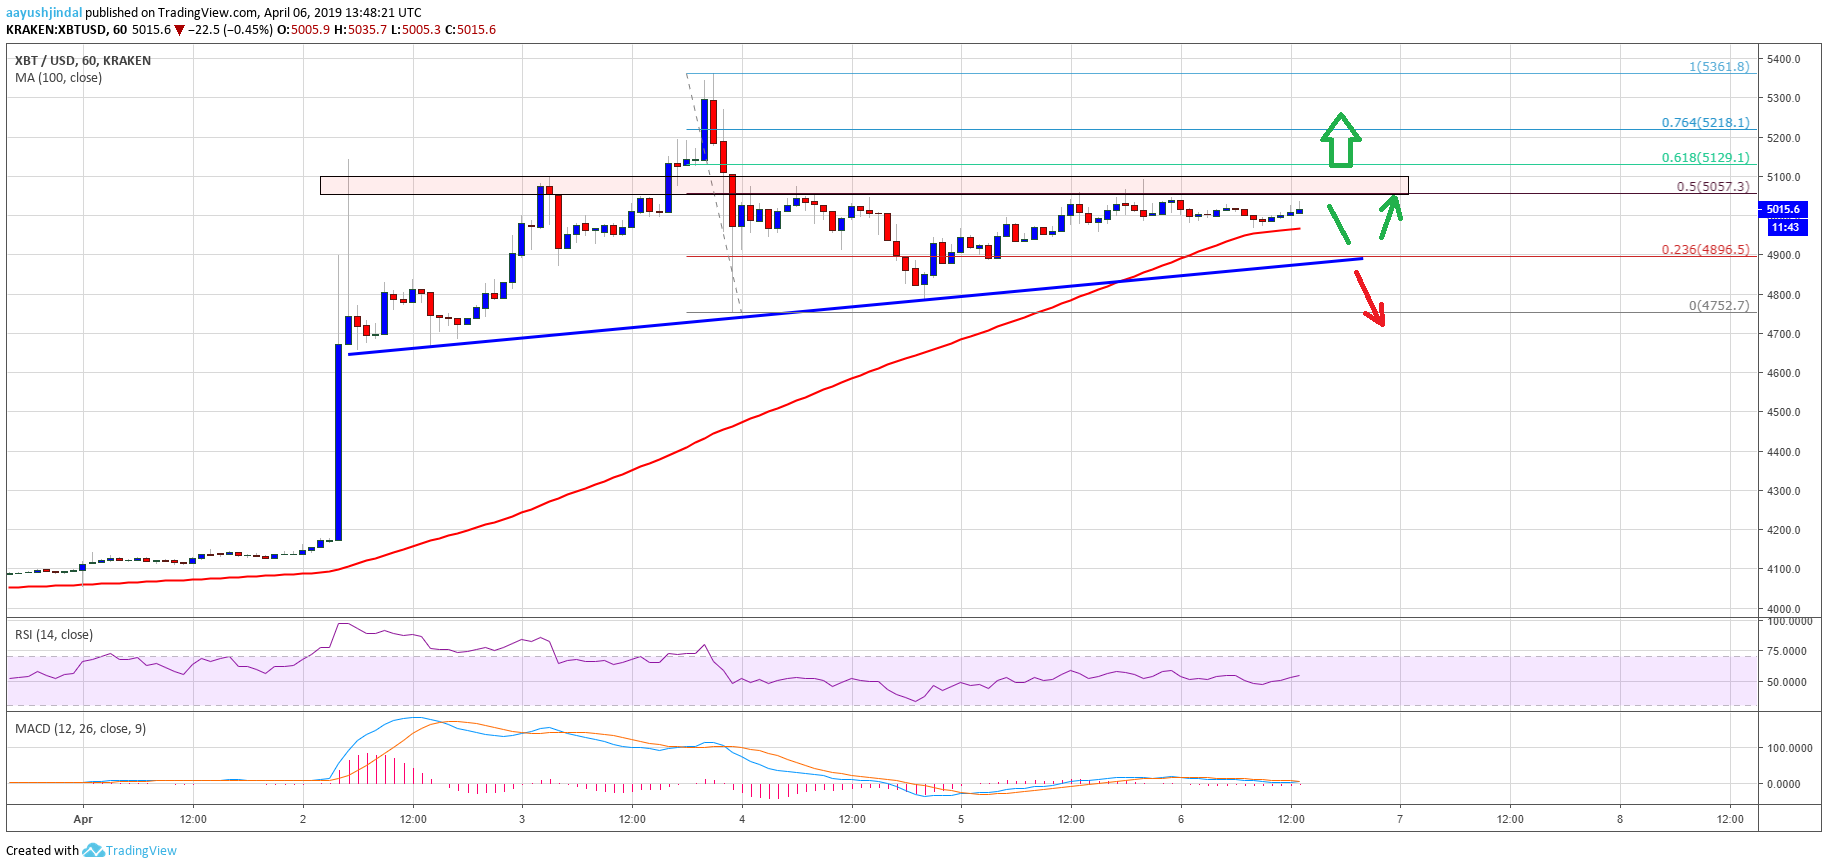Click the date 5 marker on time axis
This screenshot has height=868, width=1828.
click(961, 819)
